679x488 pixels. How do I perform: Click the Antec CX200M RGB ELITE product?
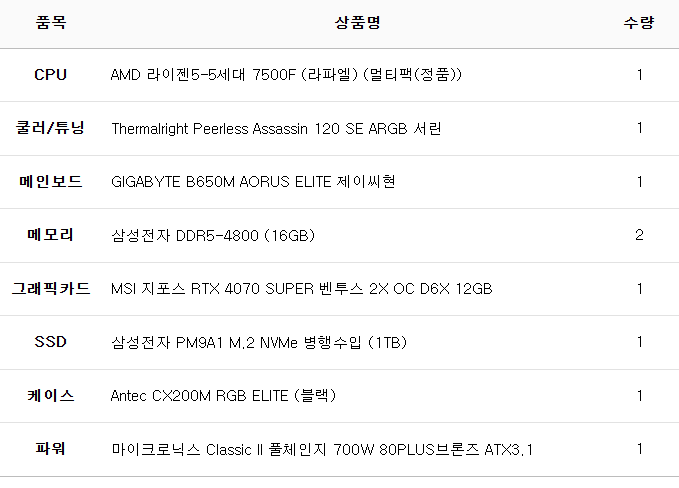coord(223,396)
